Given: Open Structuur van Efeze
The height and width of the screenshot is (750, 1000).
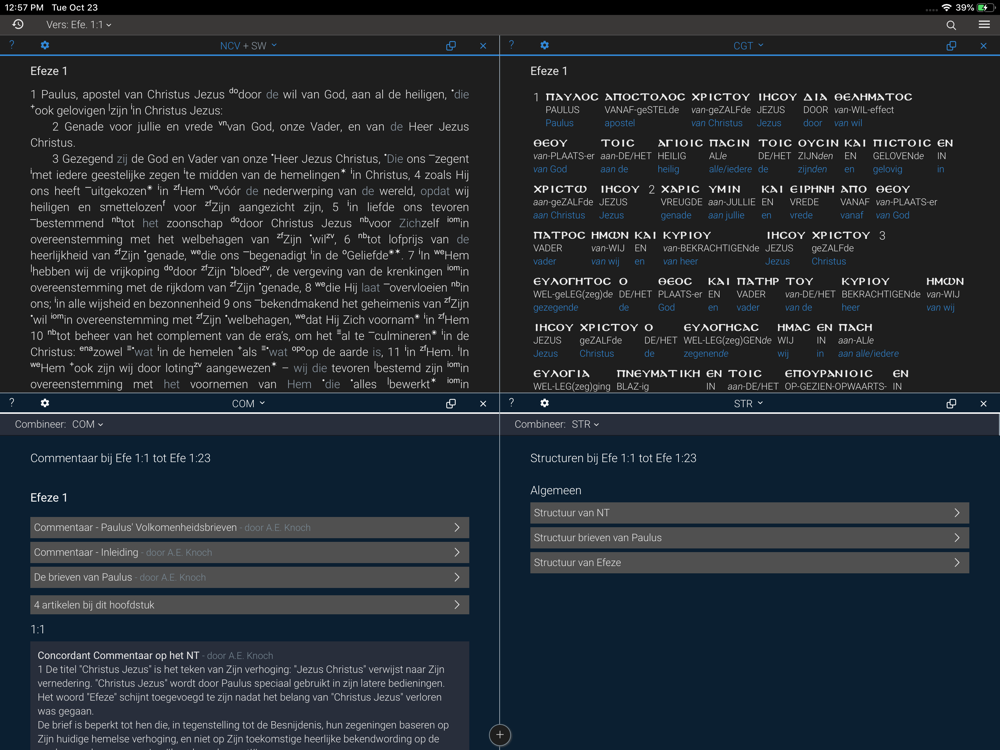Looking at the screenshot, I should pyautogui.click(x=749, y=562).
